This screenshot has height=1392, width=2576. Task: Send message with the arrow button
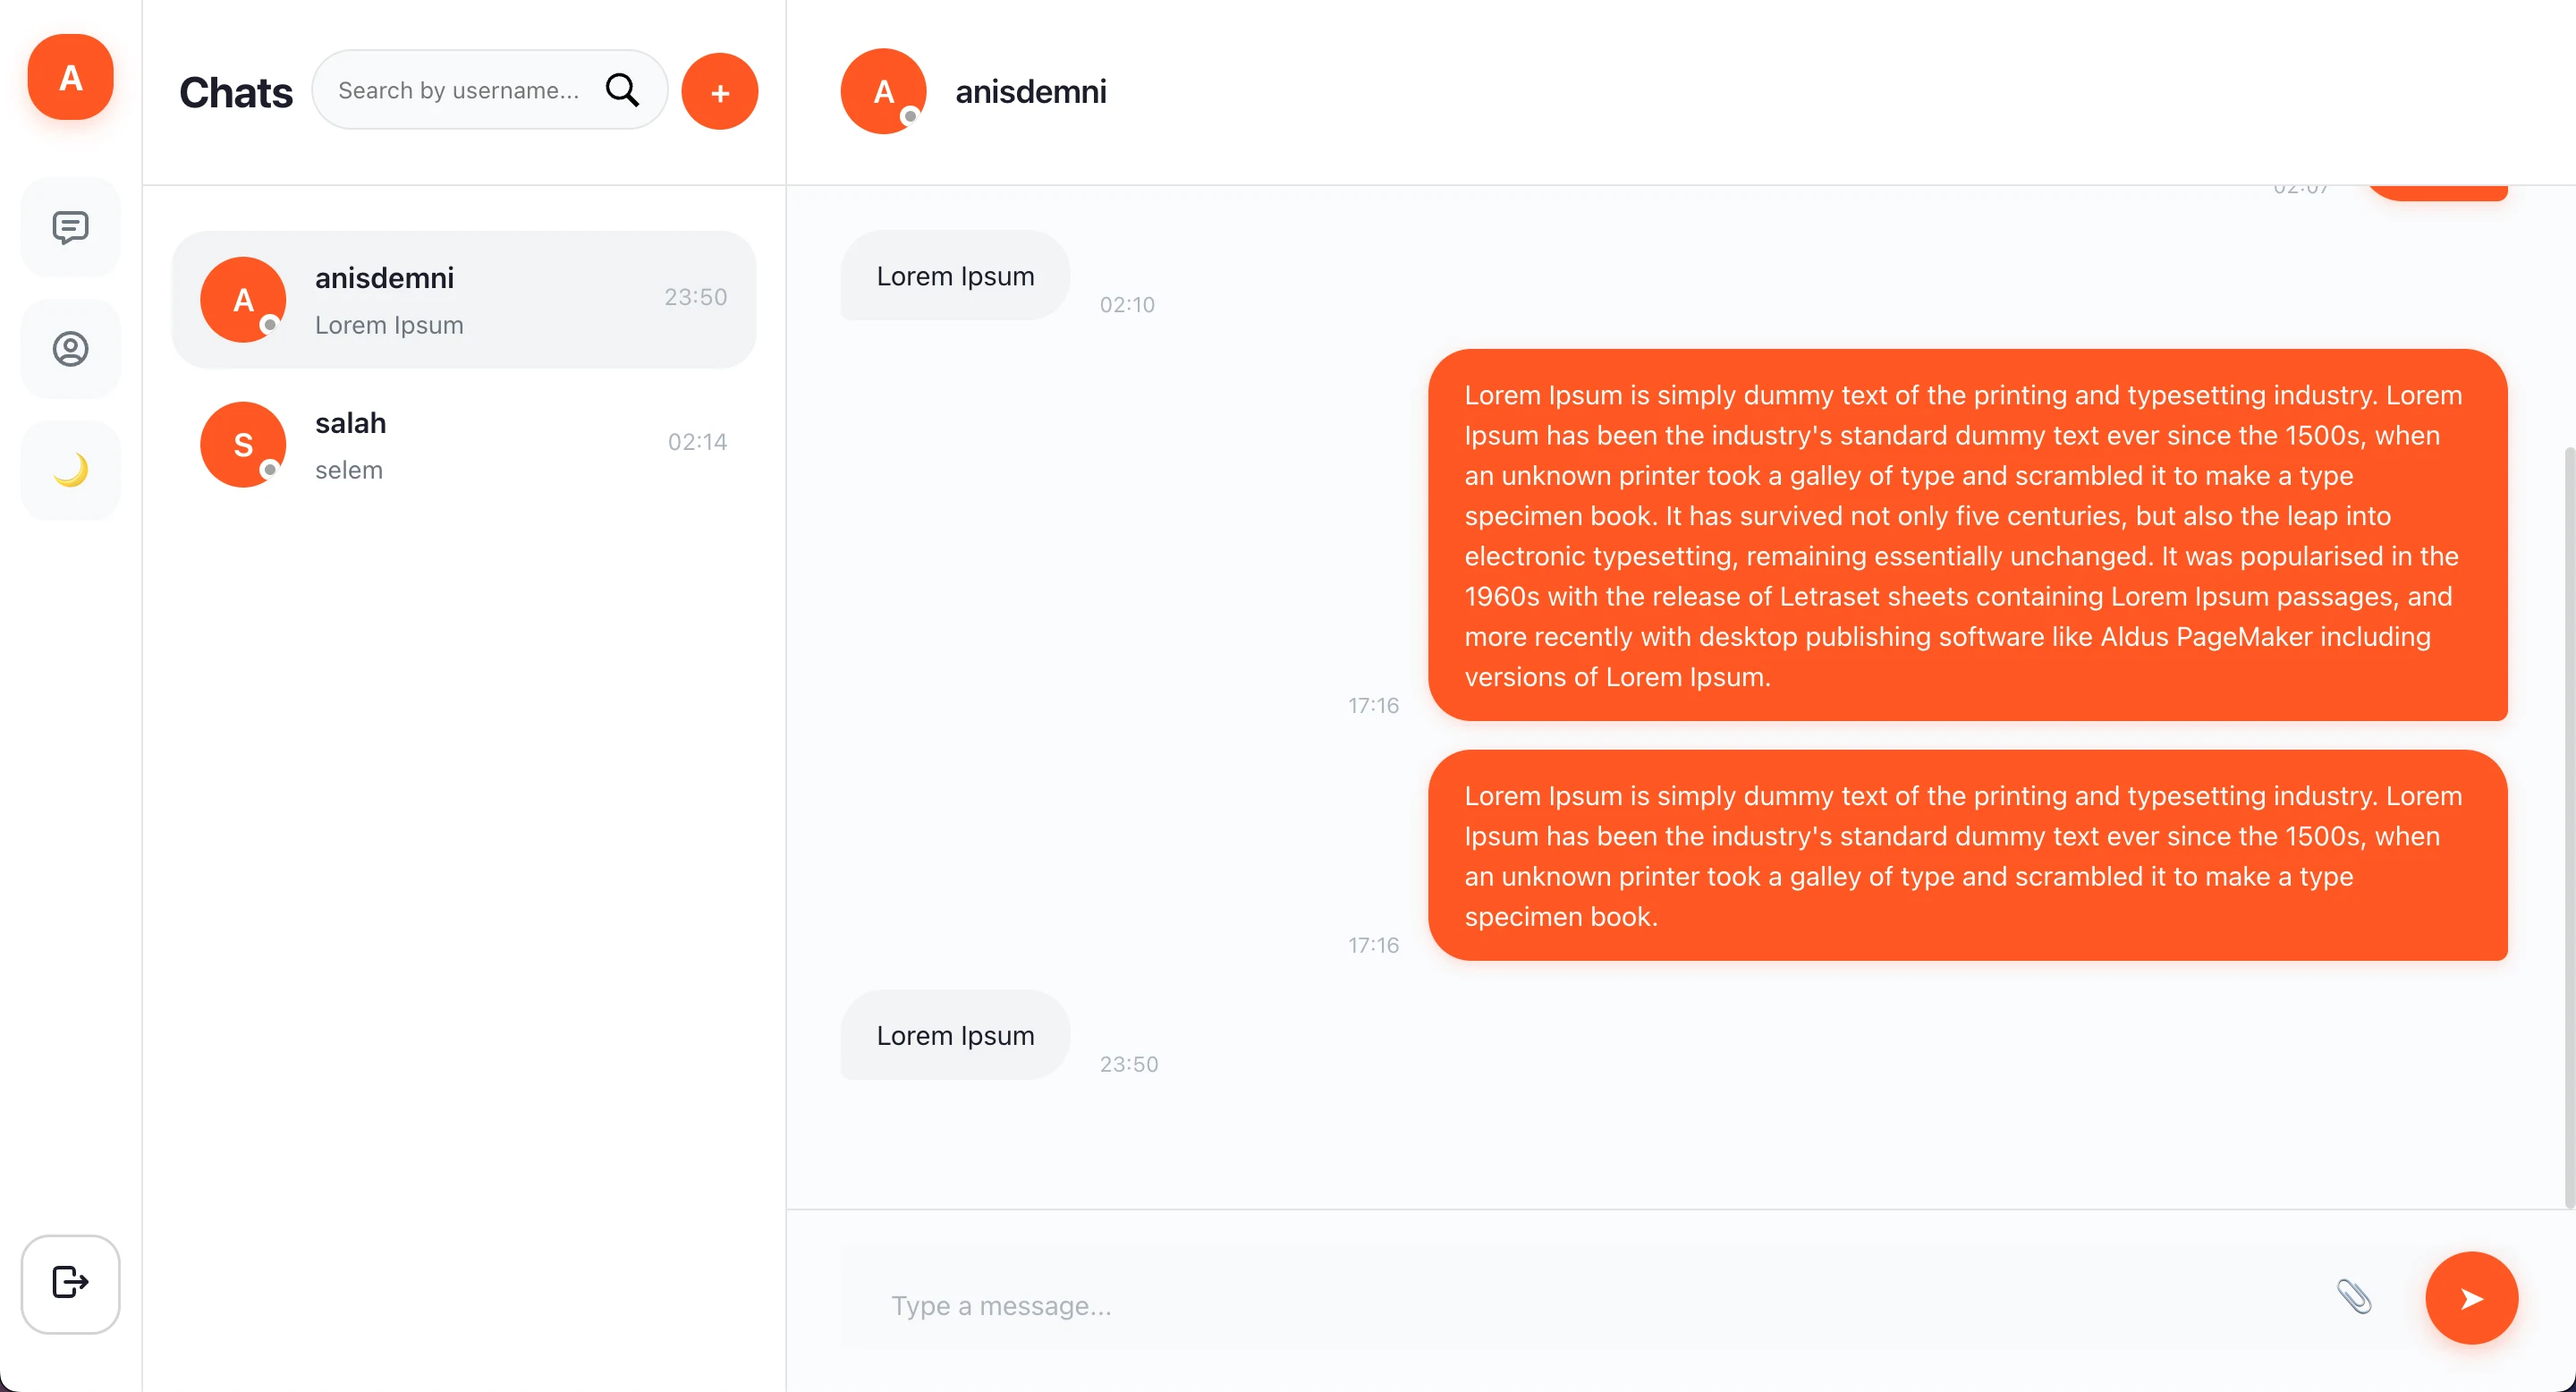[2471, 1298]
